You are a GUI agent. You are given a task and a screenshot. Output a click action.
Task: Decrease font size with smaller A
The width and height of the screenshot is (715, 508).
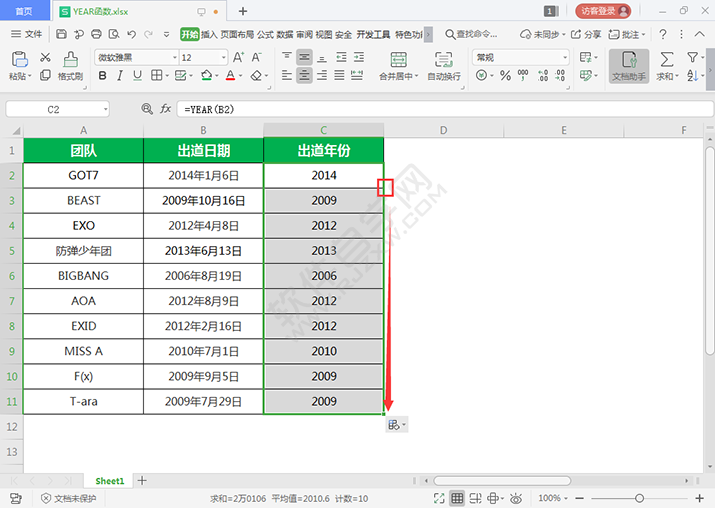coord(256,57)
